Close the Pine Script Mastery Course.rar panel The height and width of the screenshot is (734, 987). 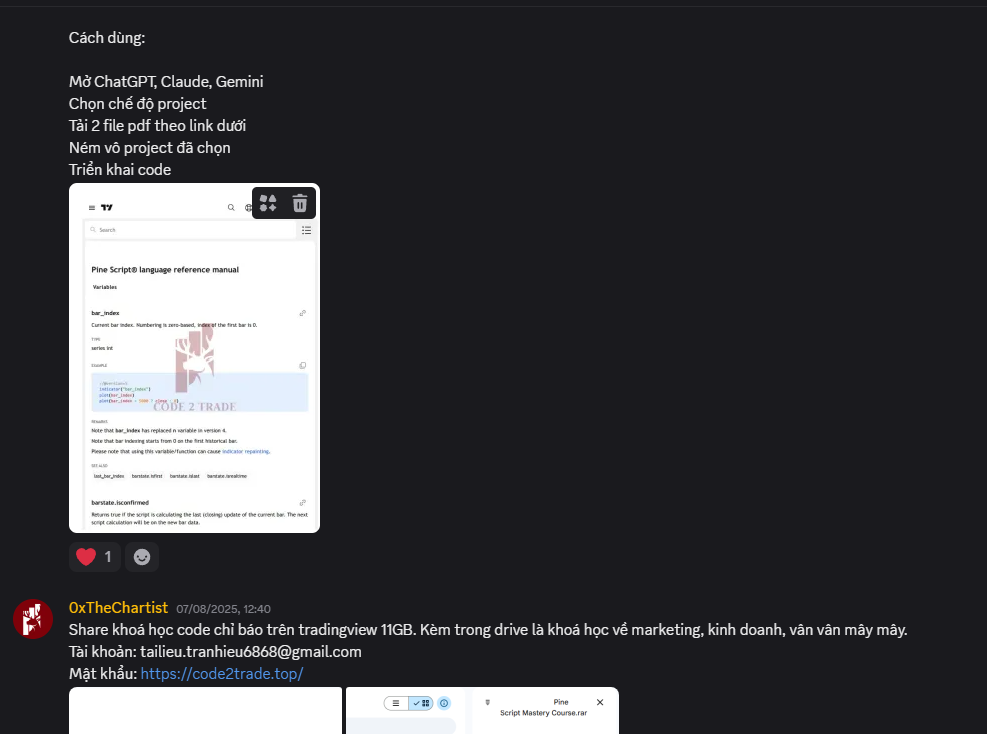click(x=600, y=703)
